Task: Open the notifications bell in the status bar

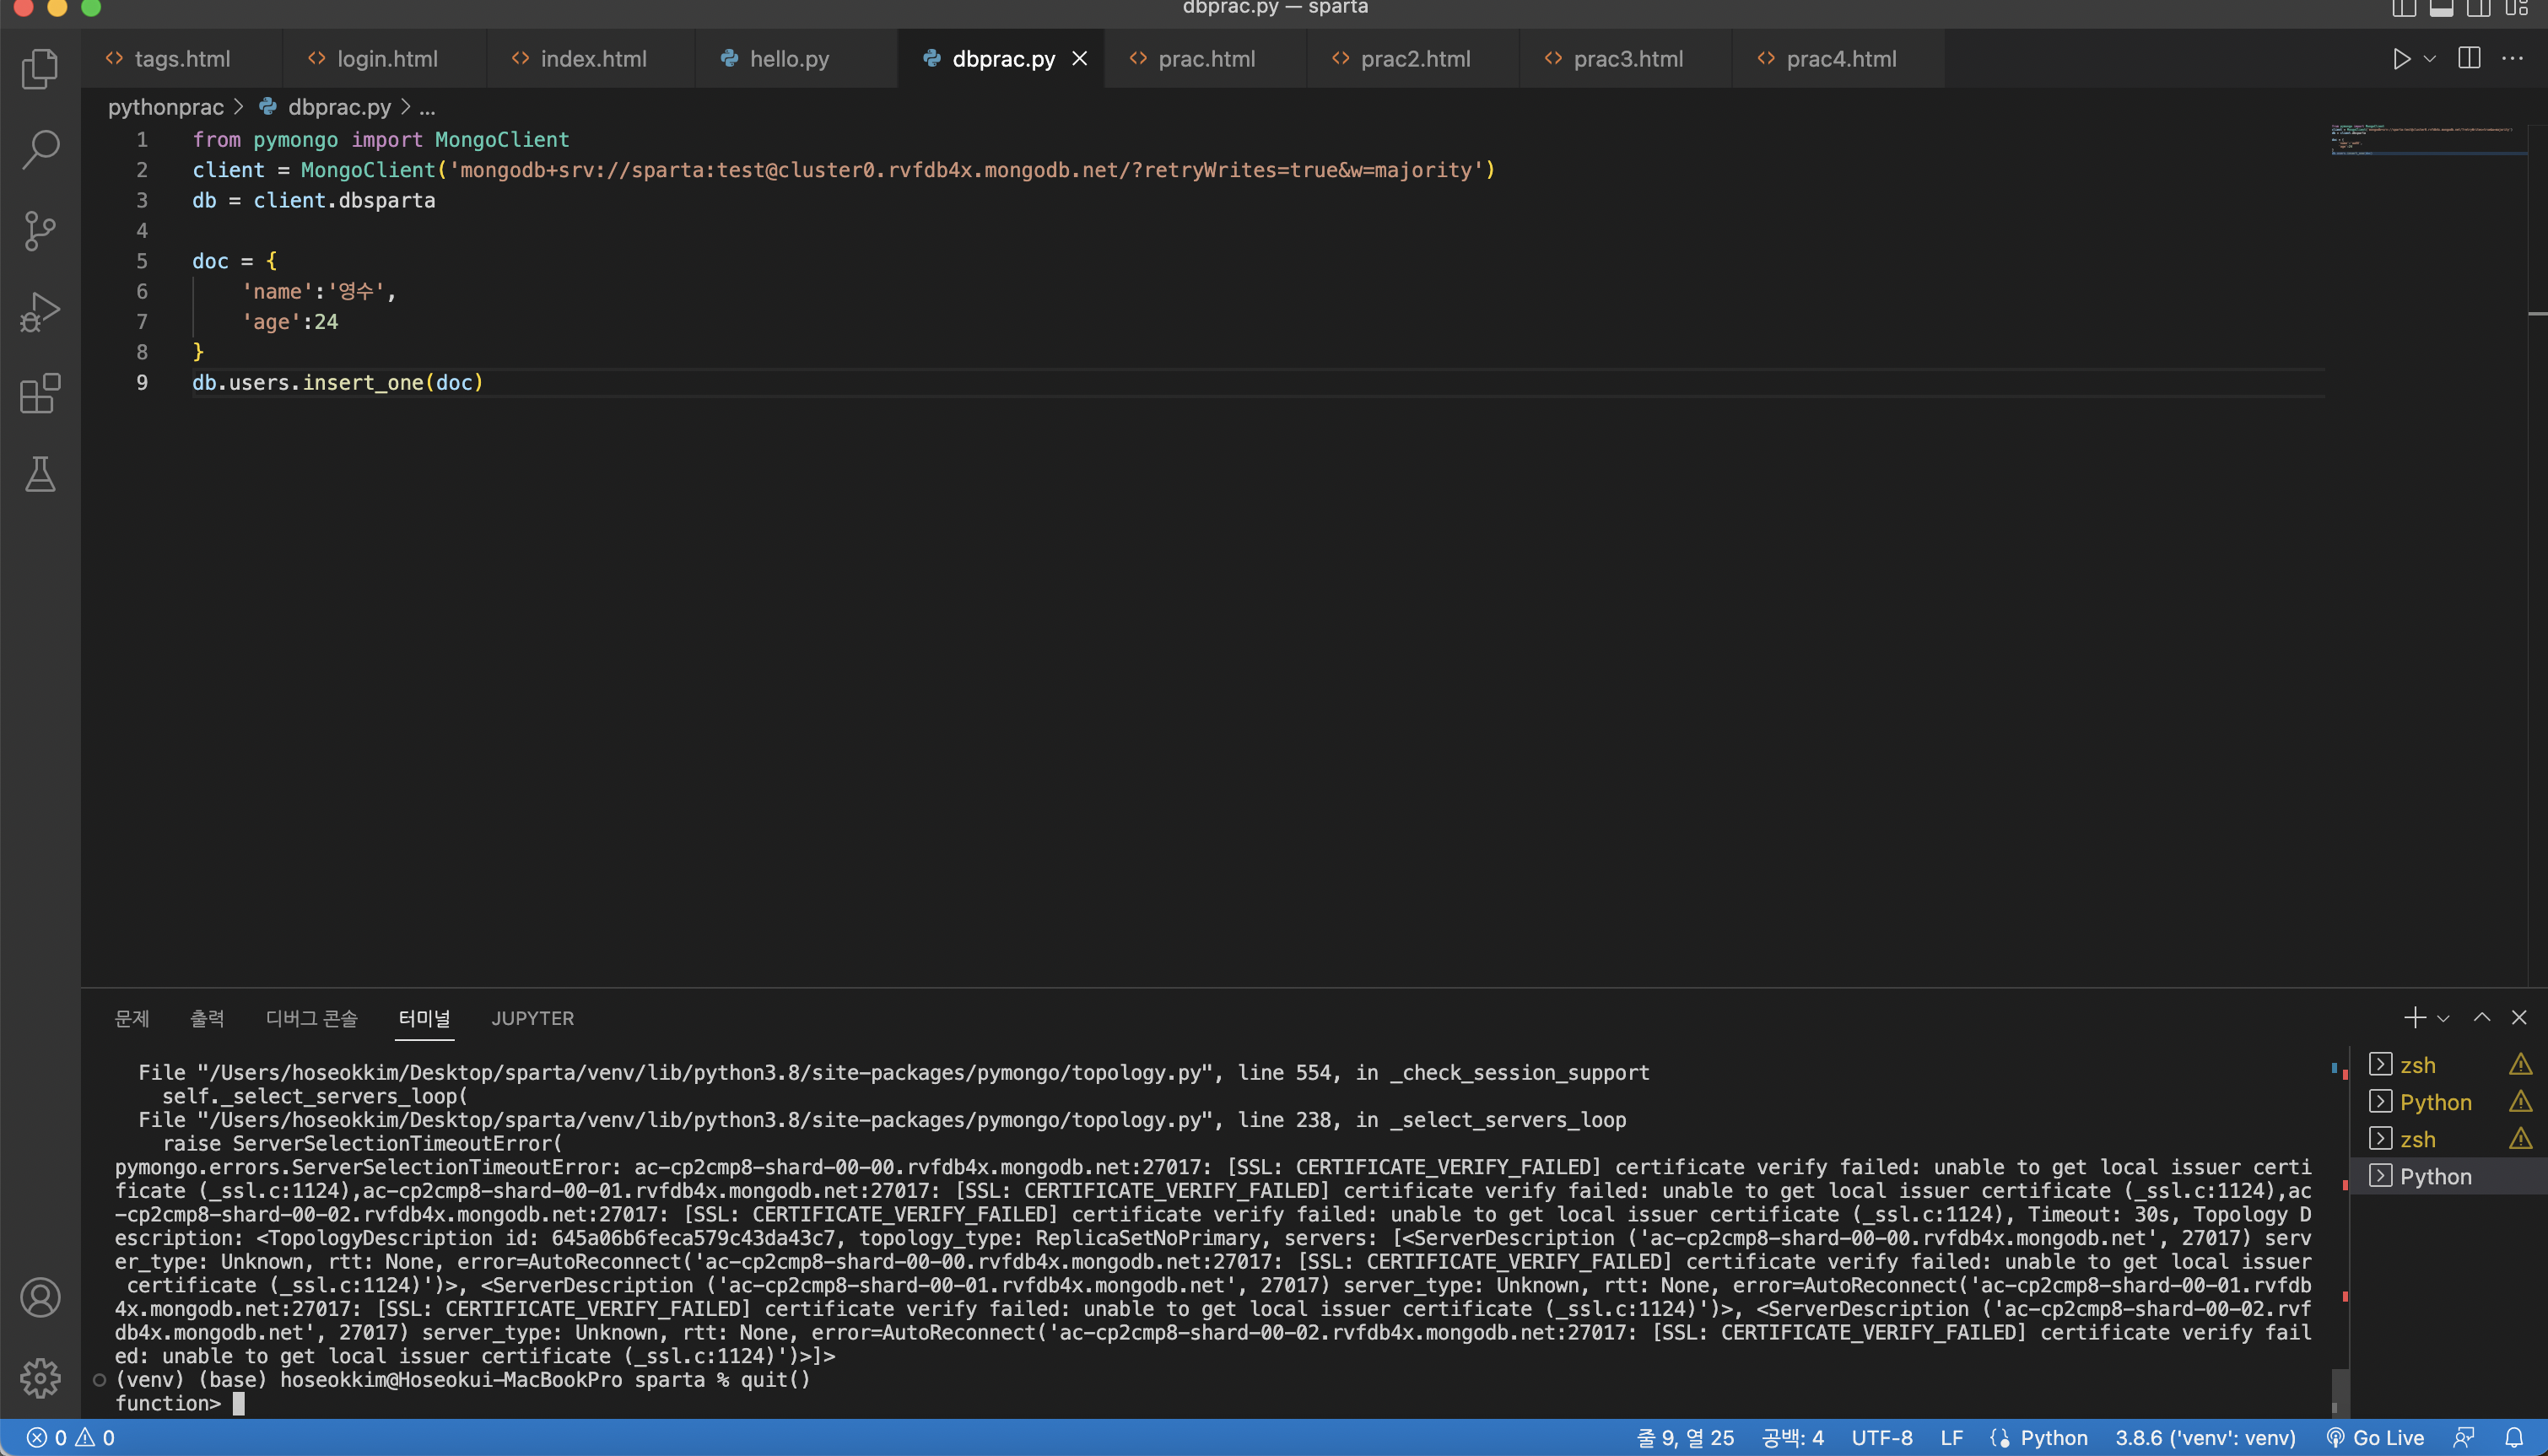Action: [x=2514, y=1438]
